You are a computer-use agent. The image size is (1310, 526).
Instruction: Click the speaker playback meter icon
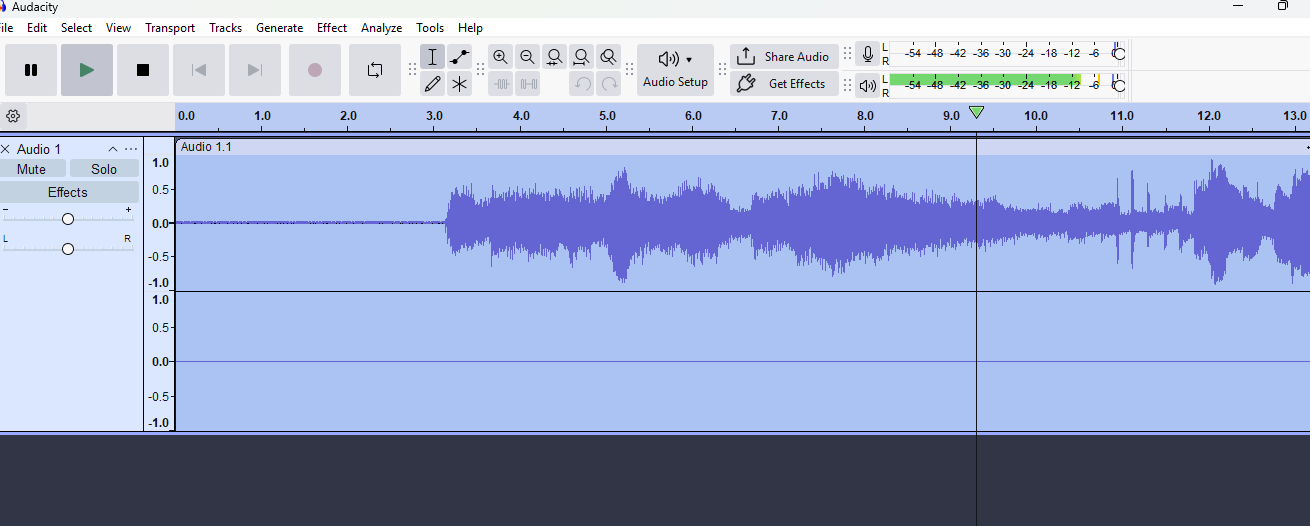tap(867, 85)
